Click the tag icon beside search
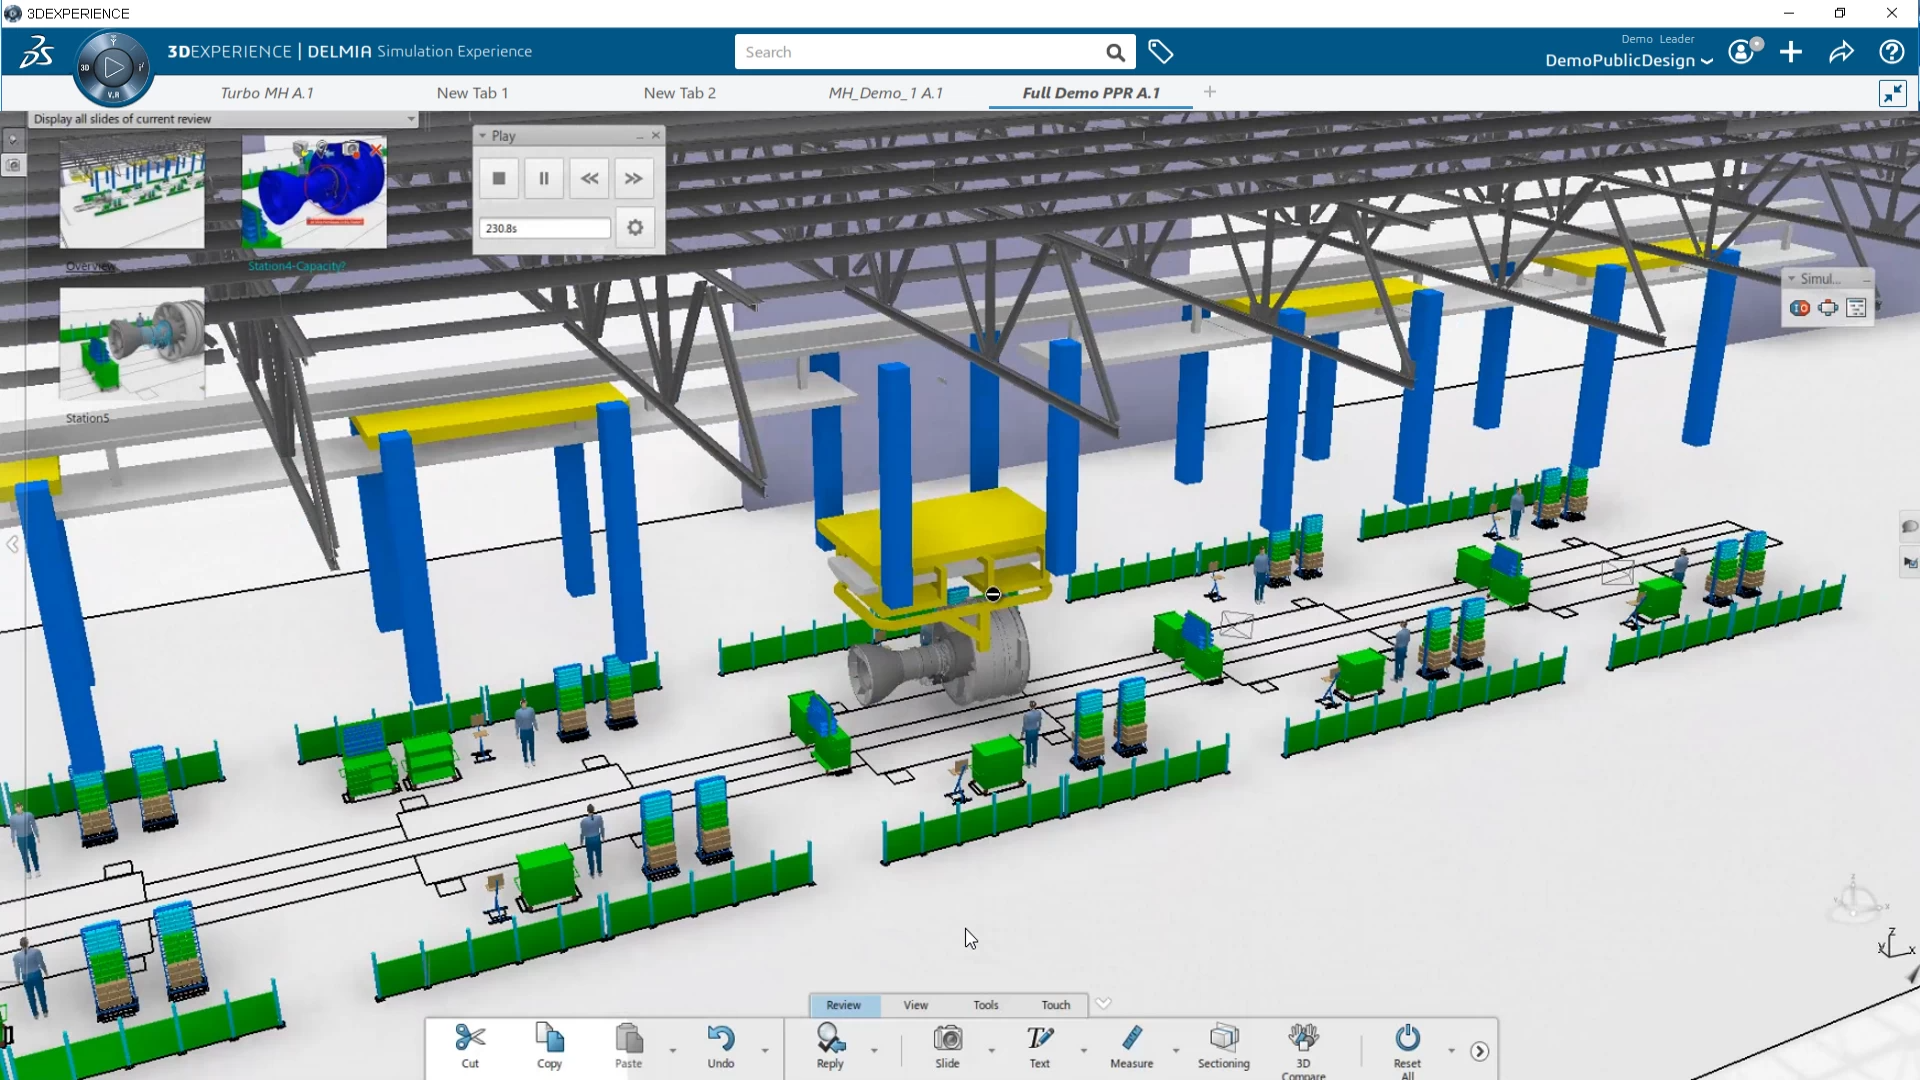The image size is (1920, 1080). tap(1160, 52)
